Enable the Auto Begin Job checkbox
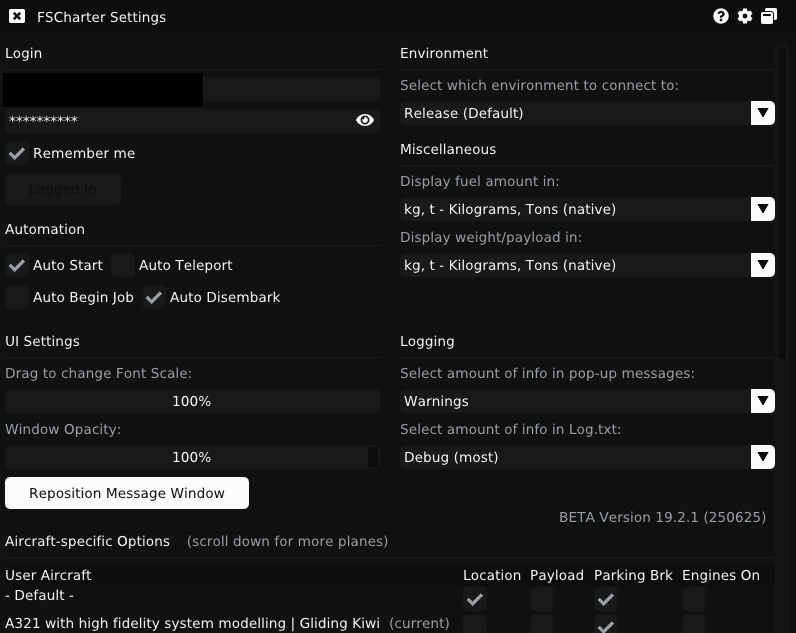This screenshot has width=796, height=633. coord(17,297)
